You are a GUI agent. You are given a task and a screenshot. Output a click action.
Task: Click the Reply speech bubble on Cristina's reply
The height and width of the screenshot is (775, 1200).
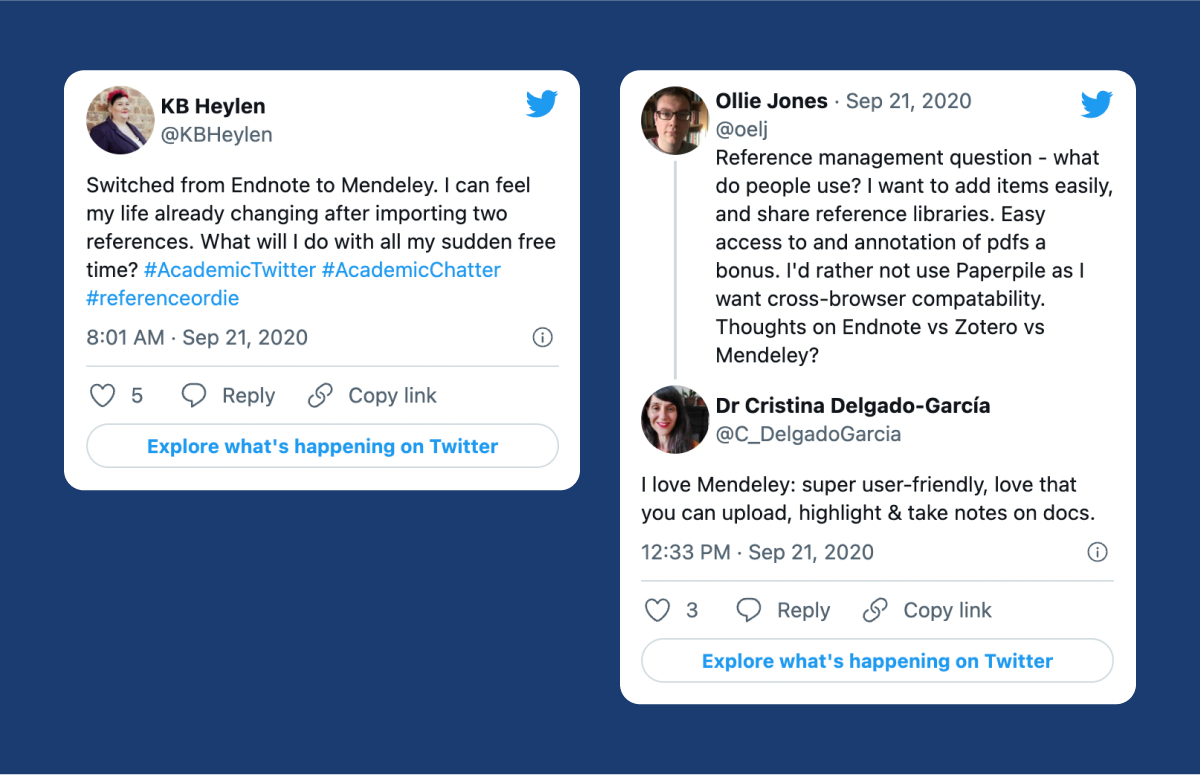pyautogui.click(x=749, y=610)
